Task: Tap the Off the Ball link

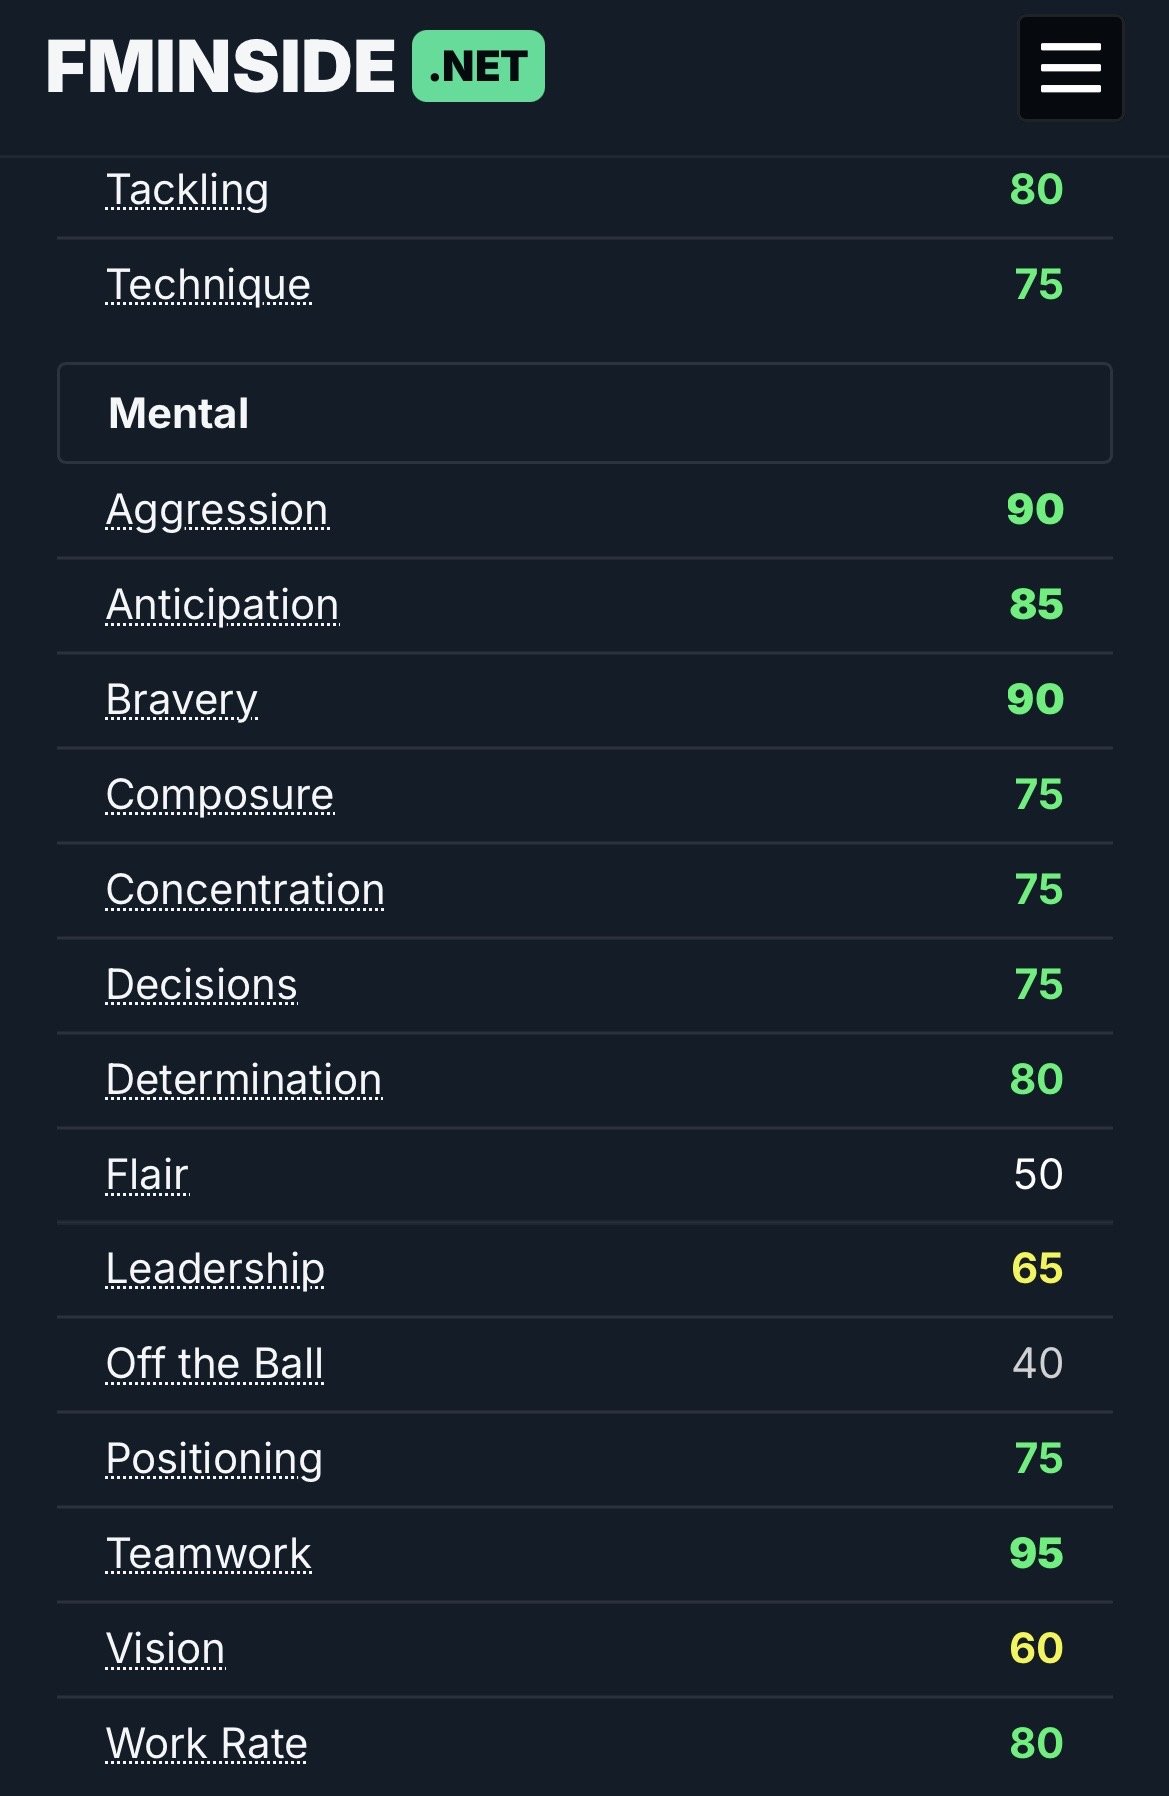Action: click(214, 1364)
